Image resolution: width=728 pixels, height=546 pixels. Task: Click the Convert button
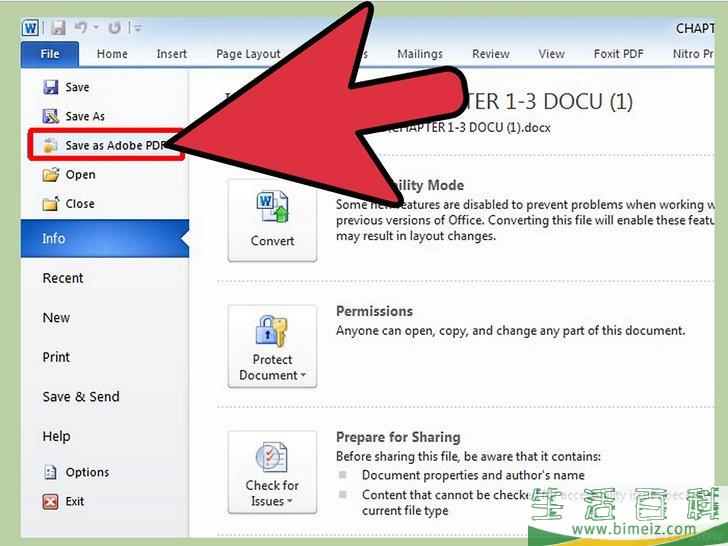coord(272,221)
